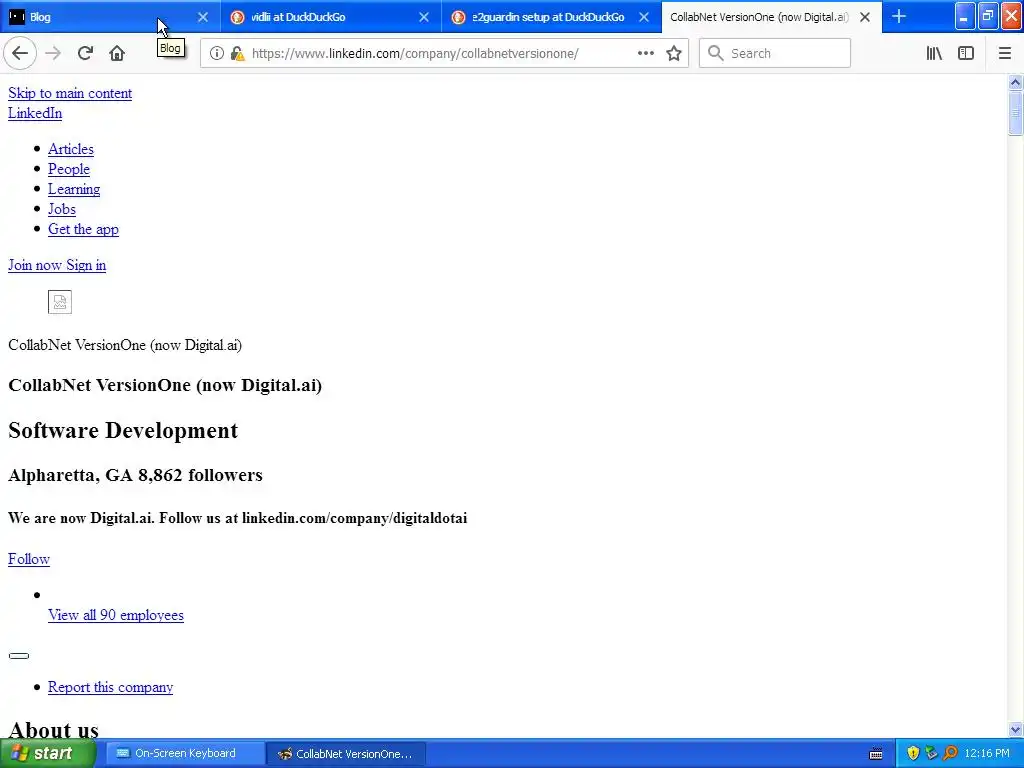Click the keyboard icon in taskbar tray area
This screenshot has width=1024, height=768.
coord(876,754)
